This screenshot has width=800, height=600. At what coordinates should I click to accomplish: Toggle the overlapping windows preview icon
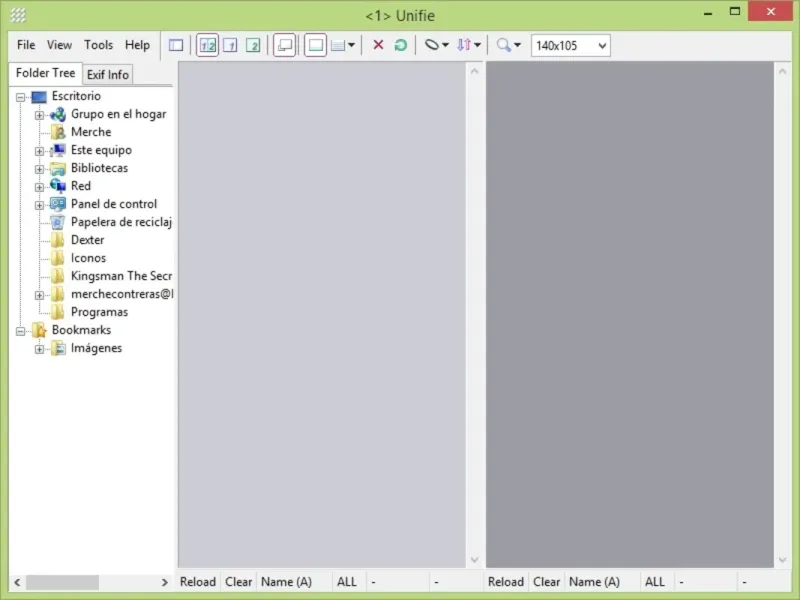pyautogui.click(x=285, y=45)
